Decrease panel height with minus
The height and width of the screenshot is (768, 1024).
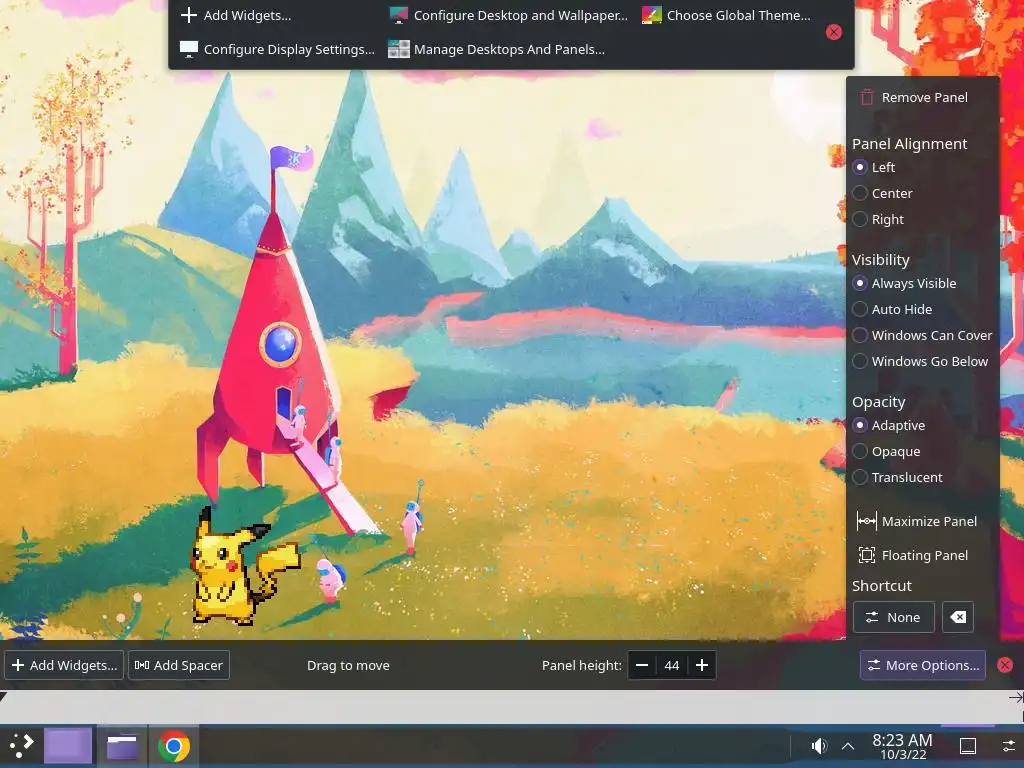(x=642, y=665)
